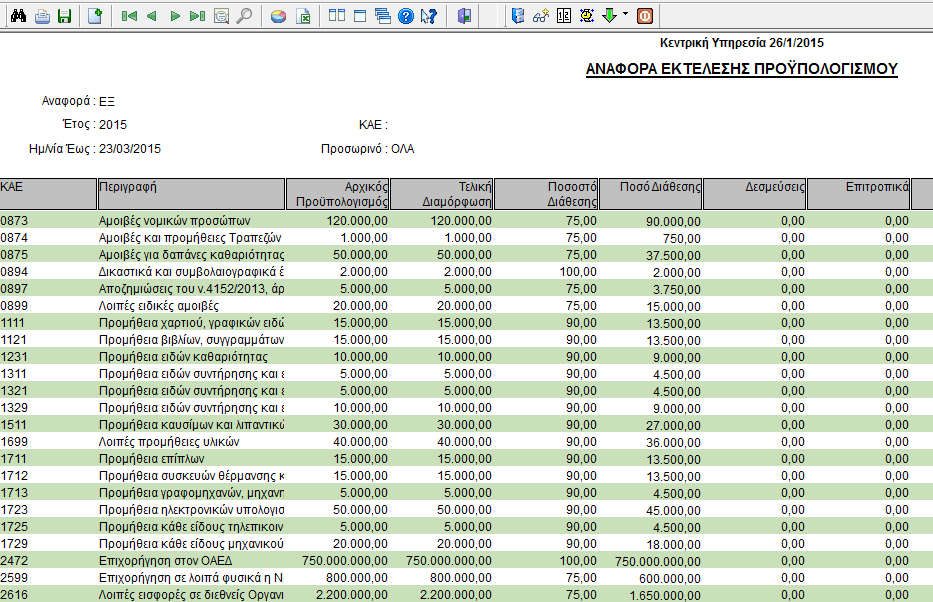This screenshot has width=933, height=602.
Task: Click the ΚΑΕ code 2472 cell
Action: coord(14,561)
